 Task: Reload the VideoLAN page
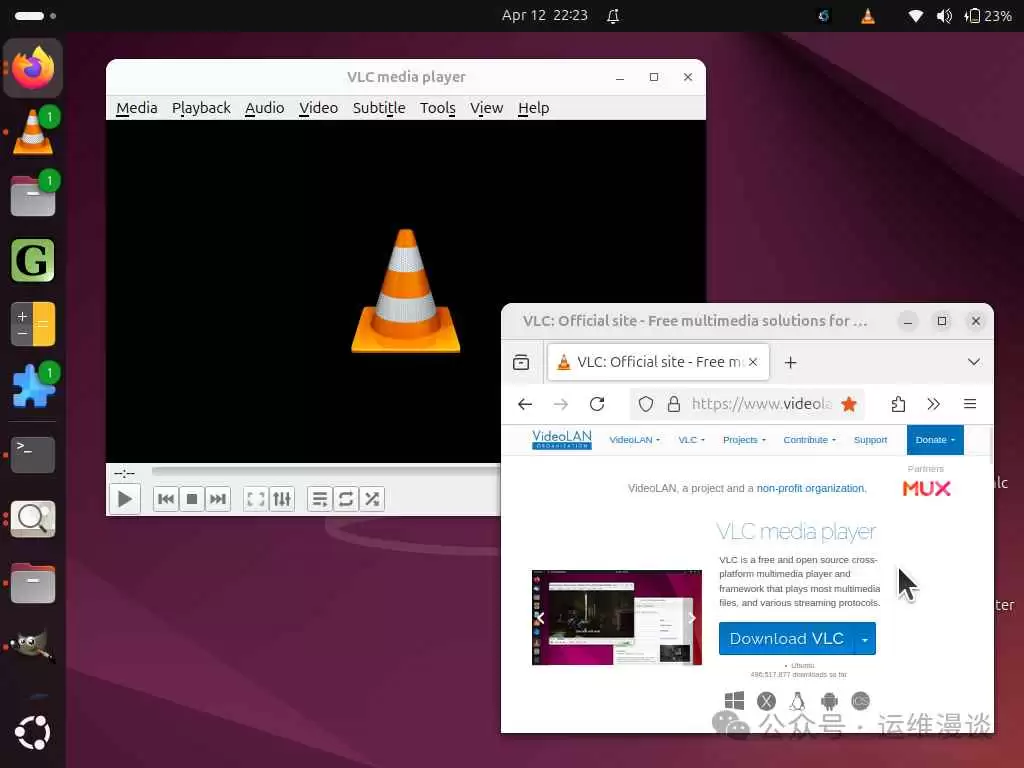(597, 404)
